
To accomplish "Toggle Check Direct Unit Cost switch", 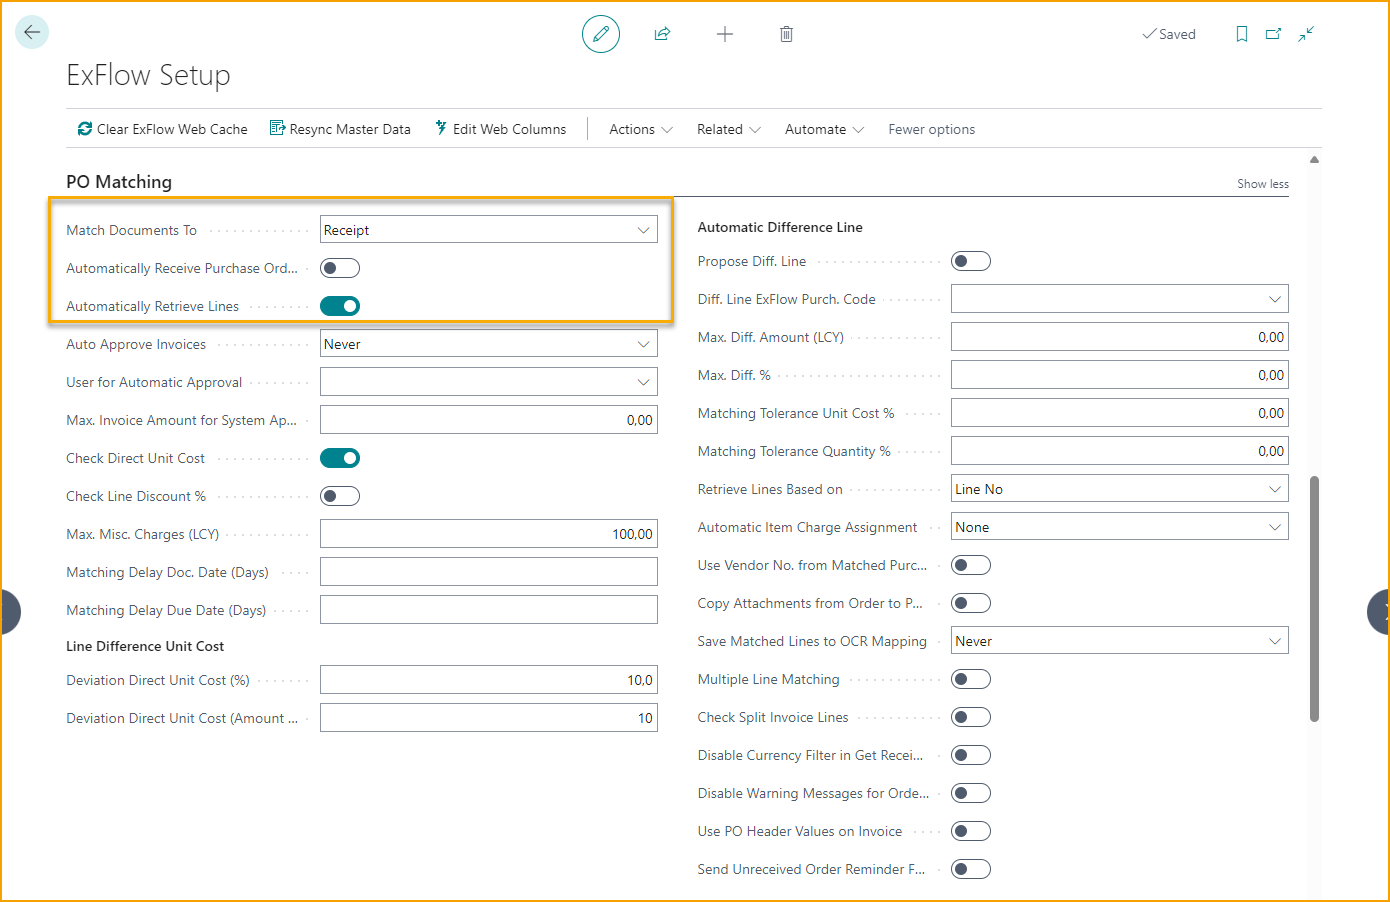I will pos(340,458).
